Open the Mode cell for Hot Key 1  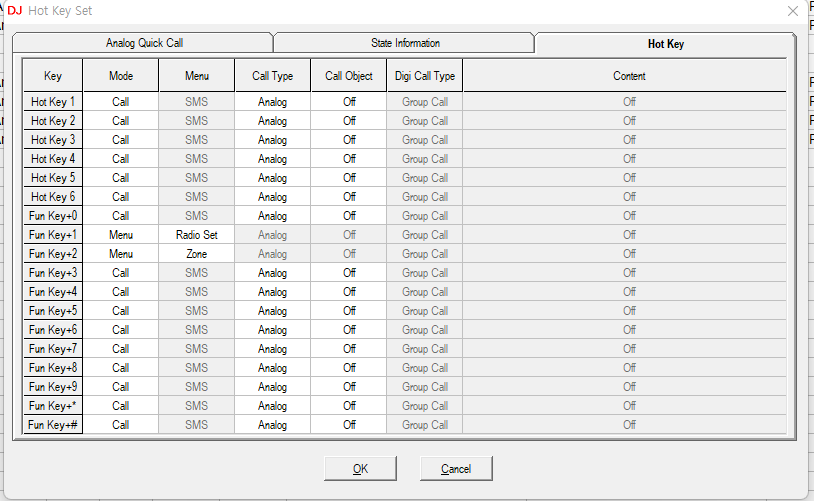tap(121, 102)
